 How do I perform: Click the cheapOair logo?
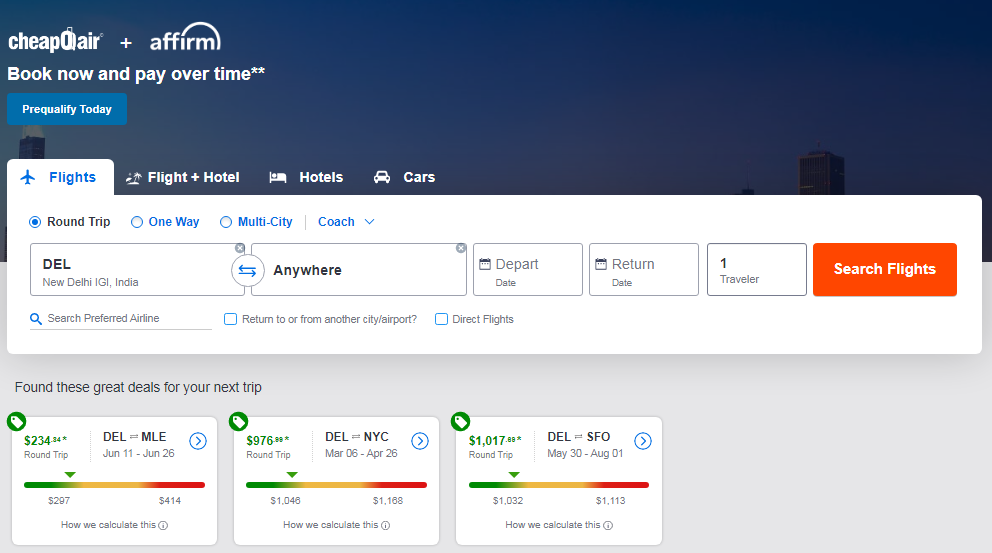pyautogui.click(x=56, y=42)
